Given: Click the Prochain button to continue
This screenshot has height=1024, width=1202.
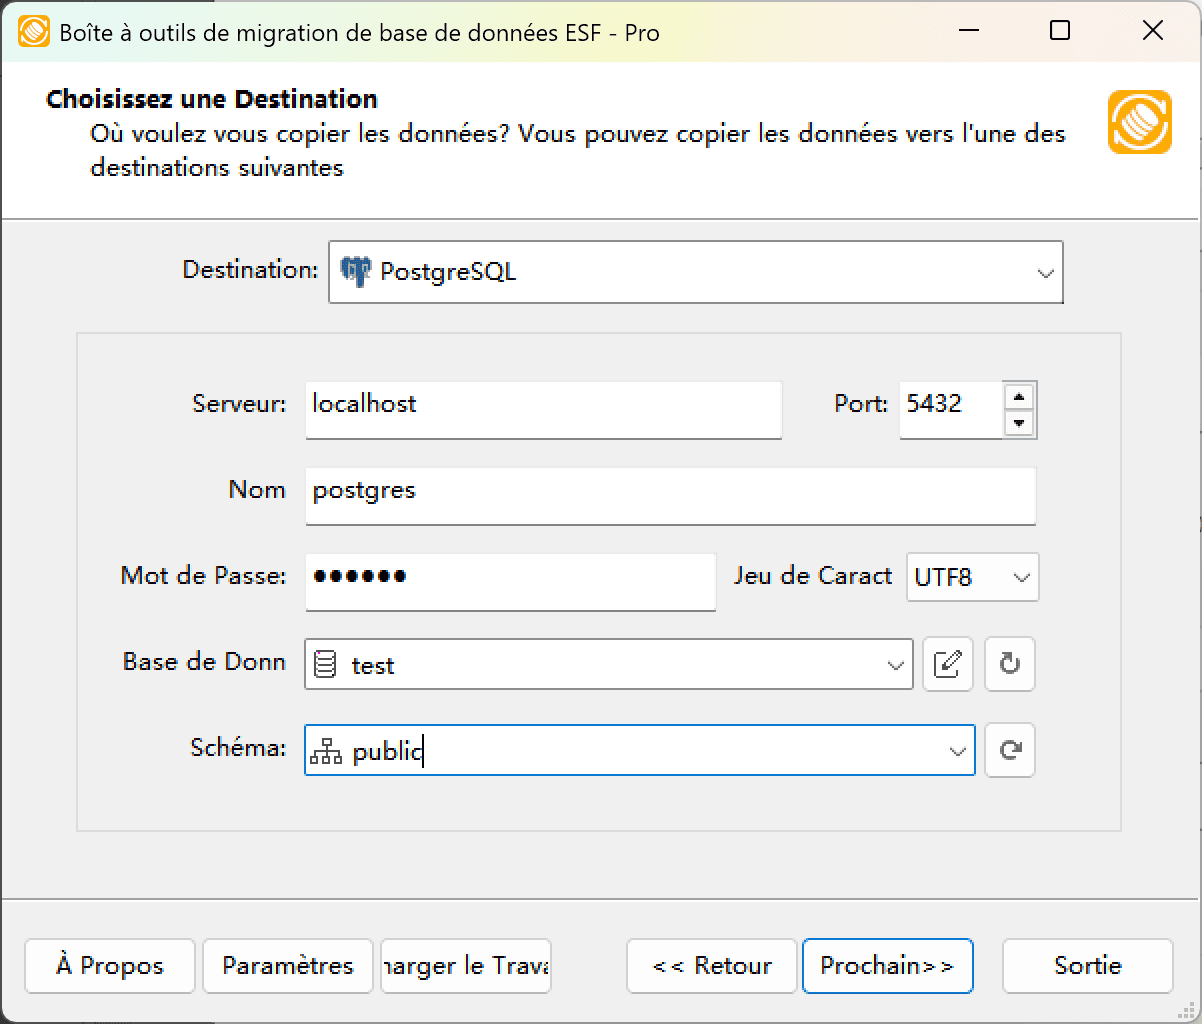Looking at the screenshot, I should [x=887, y=966].
